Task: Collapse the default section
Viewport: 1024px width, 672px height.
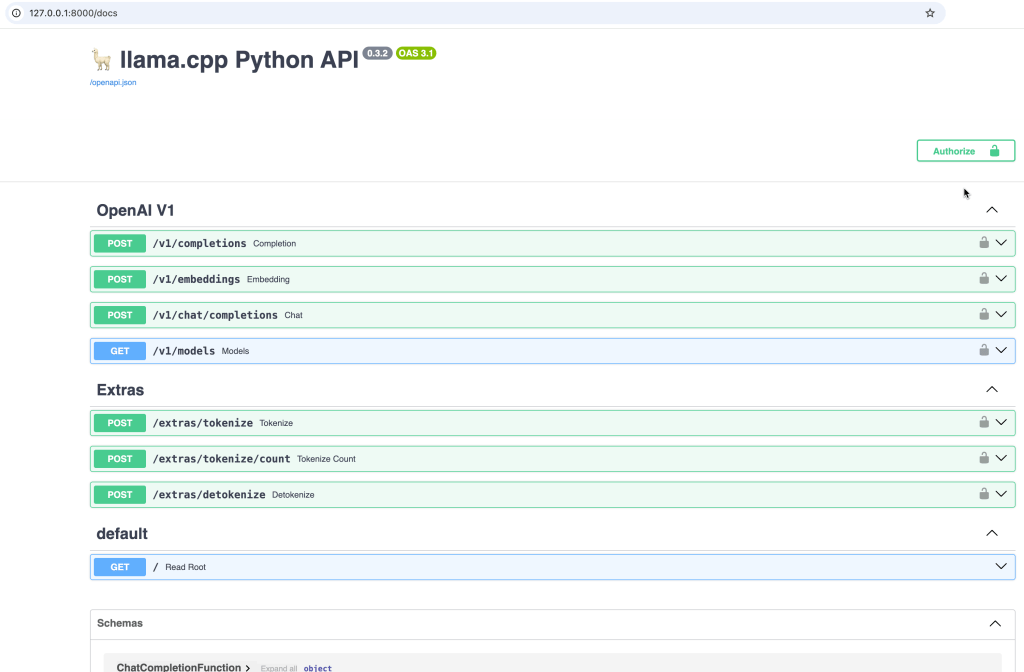Action: coord(992,534)
